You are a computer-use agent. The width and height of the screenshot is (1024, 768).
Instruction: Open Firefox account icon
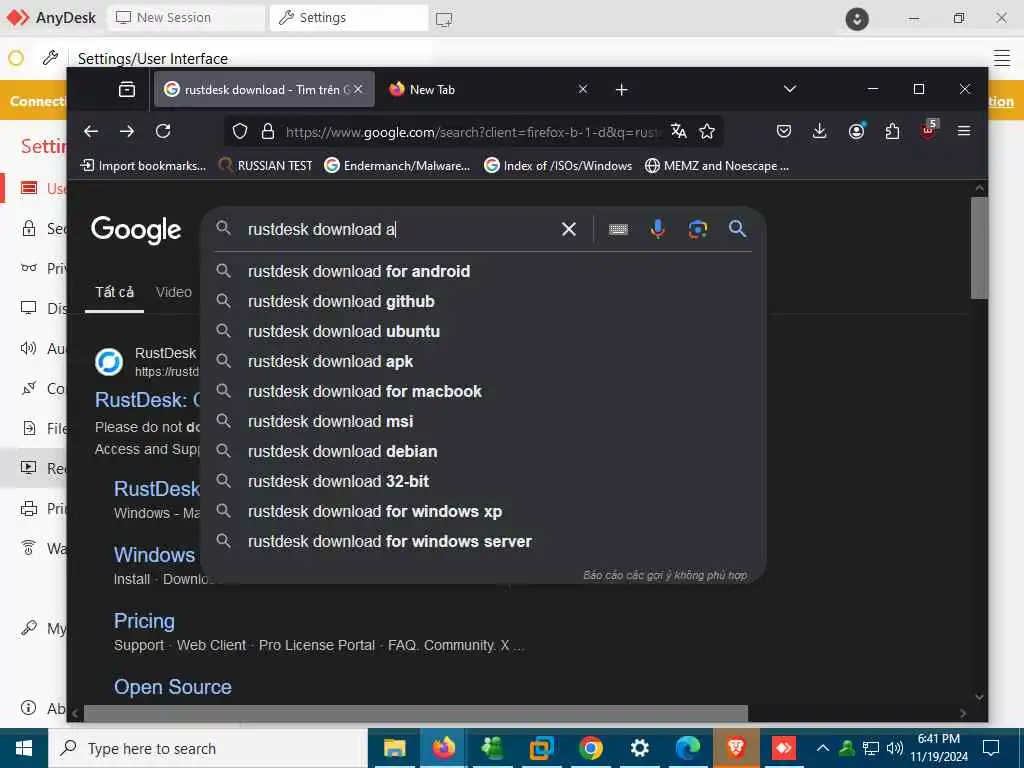point(856,131)
